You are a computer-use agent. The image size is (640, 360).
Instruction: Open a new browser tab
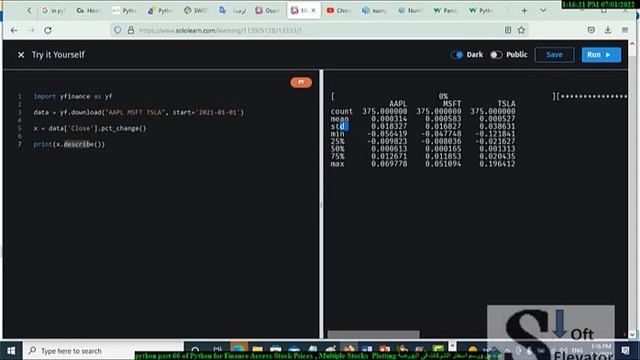pyautogui.click(x=524, y=11)
